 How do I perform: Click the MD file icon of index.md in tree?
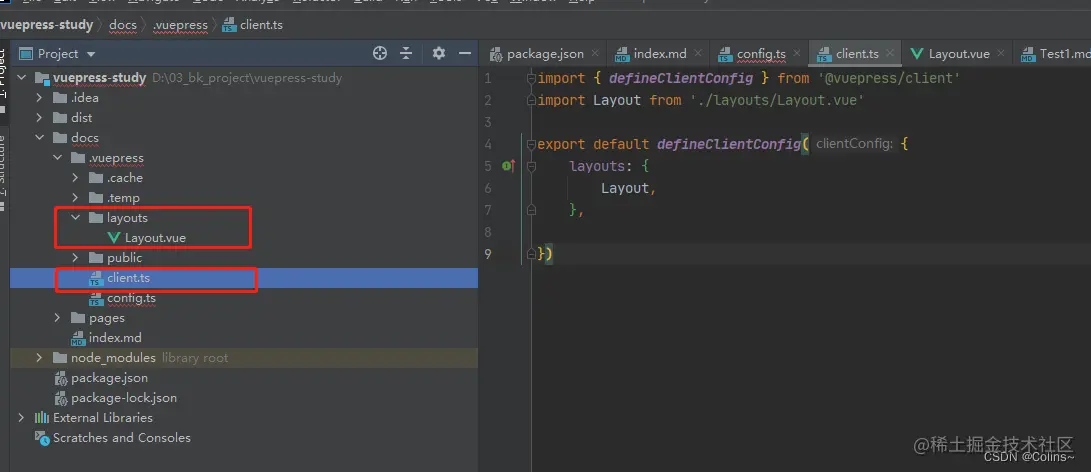78,338
